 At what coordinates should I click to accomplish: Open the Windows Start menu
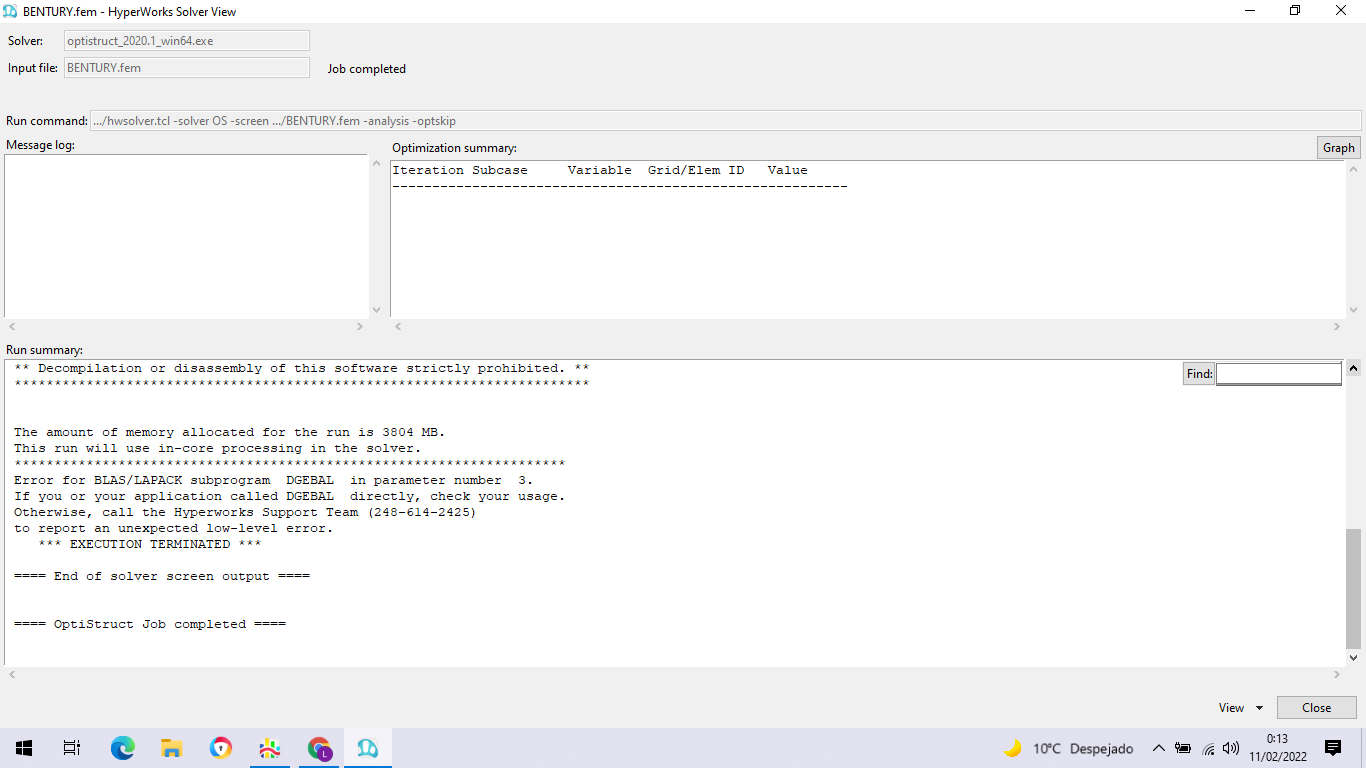tap(23, 748)
